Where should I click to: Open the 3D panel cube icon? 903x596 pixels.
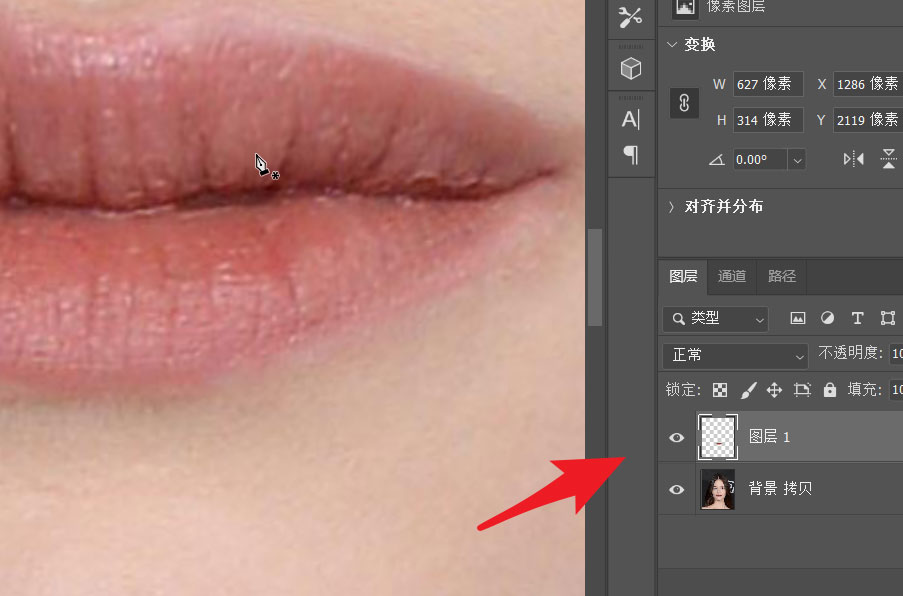pyautogui.click(x=631, y=69)
